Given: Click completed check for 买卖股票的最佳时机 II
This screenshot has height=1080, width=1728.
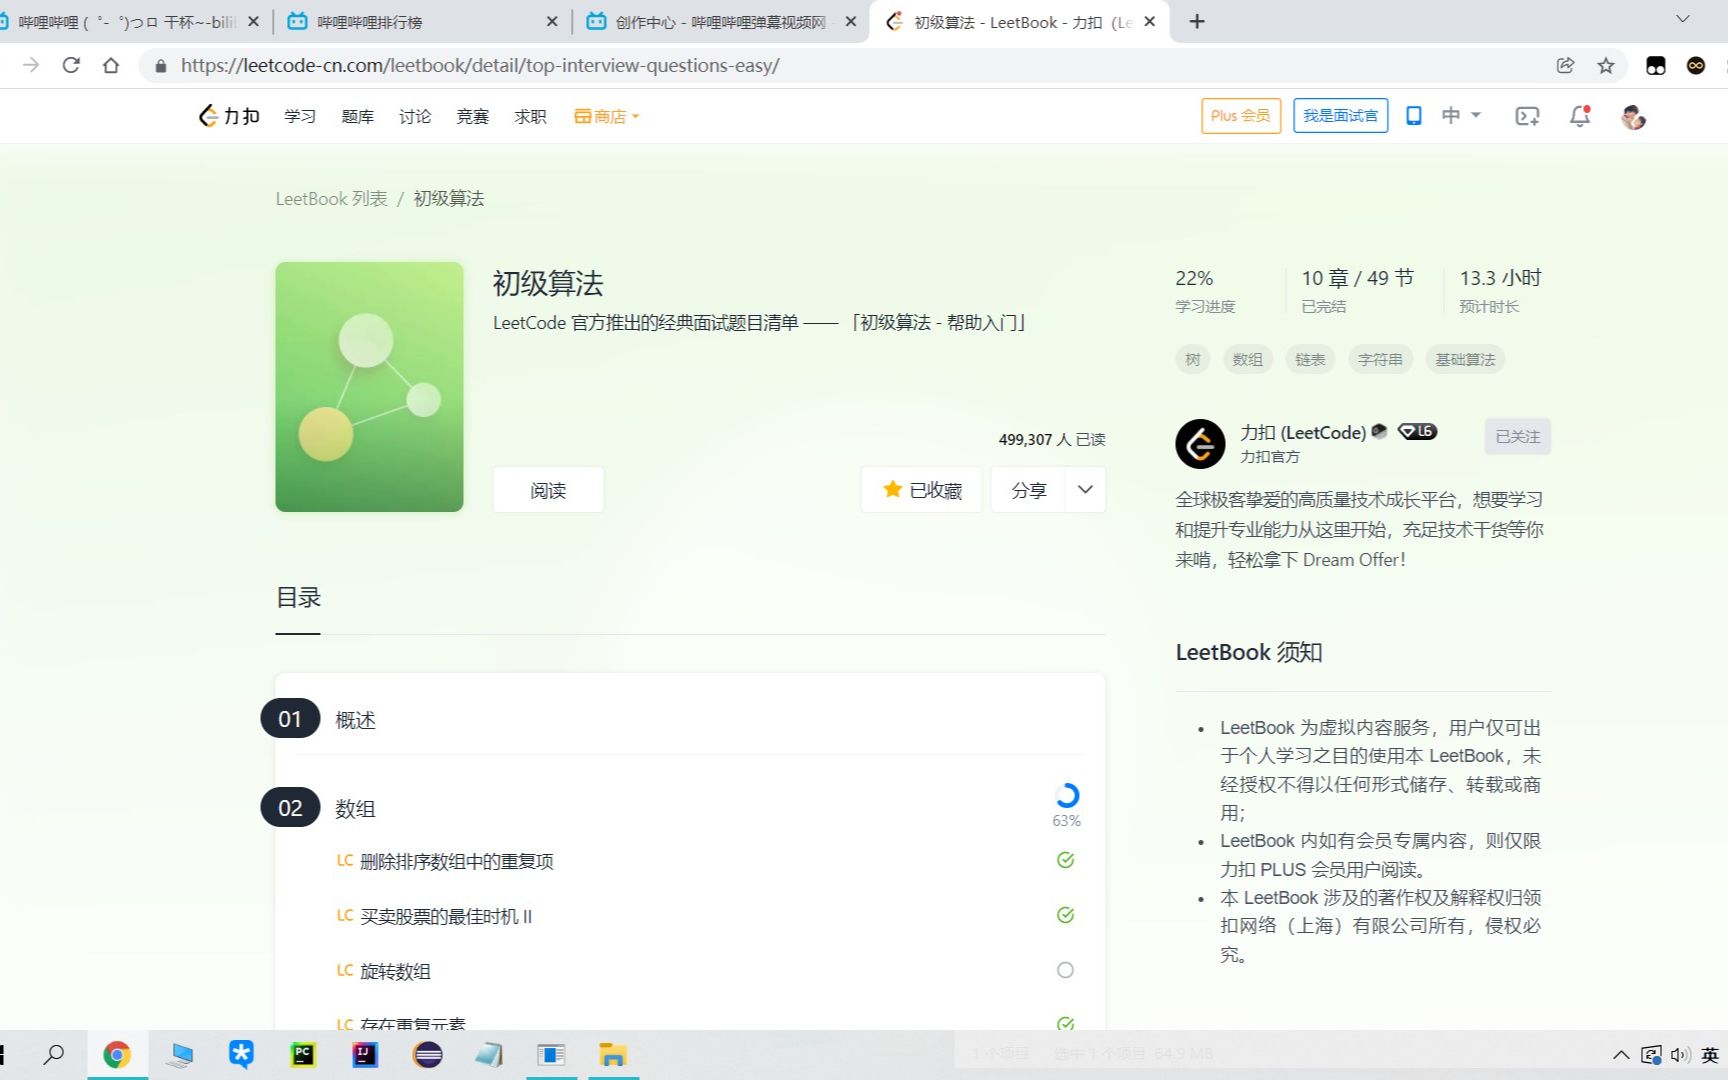Looking at the screenshot, I should pyautogui.click(x=1065, y=915).
